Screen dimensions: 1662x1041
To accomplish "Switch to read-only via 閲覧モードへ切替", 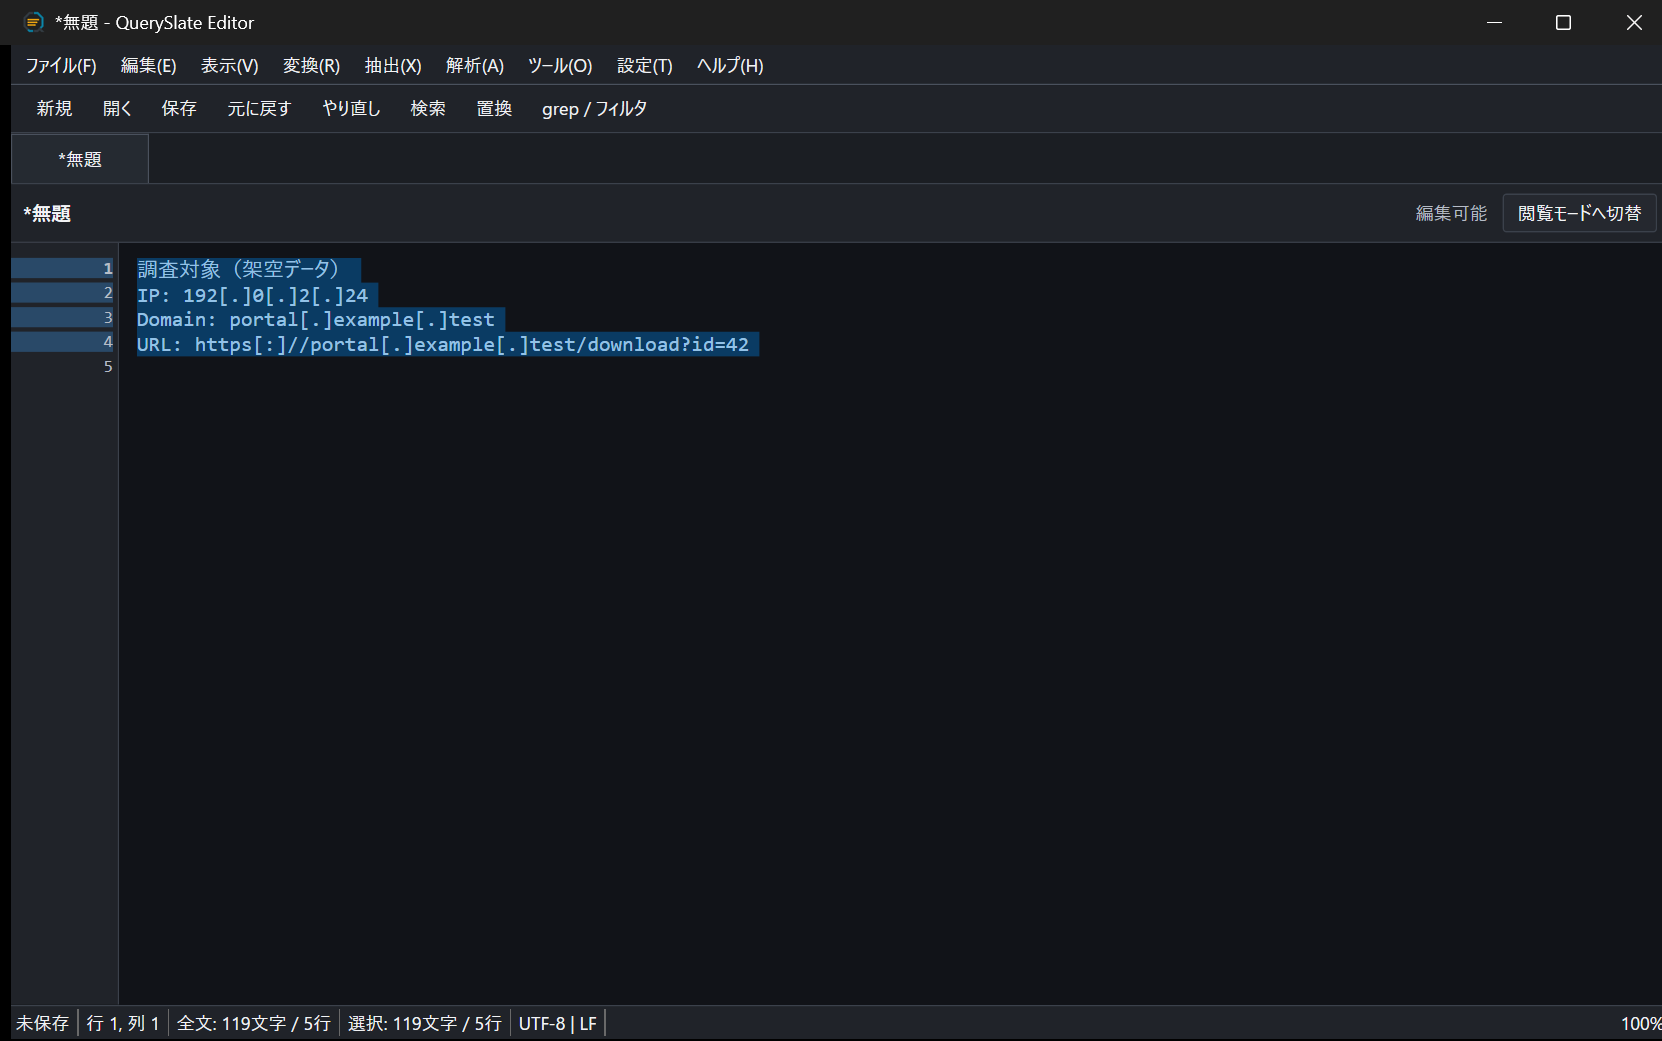I will (1580, 213).
